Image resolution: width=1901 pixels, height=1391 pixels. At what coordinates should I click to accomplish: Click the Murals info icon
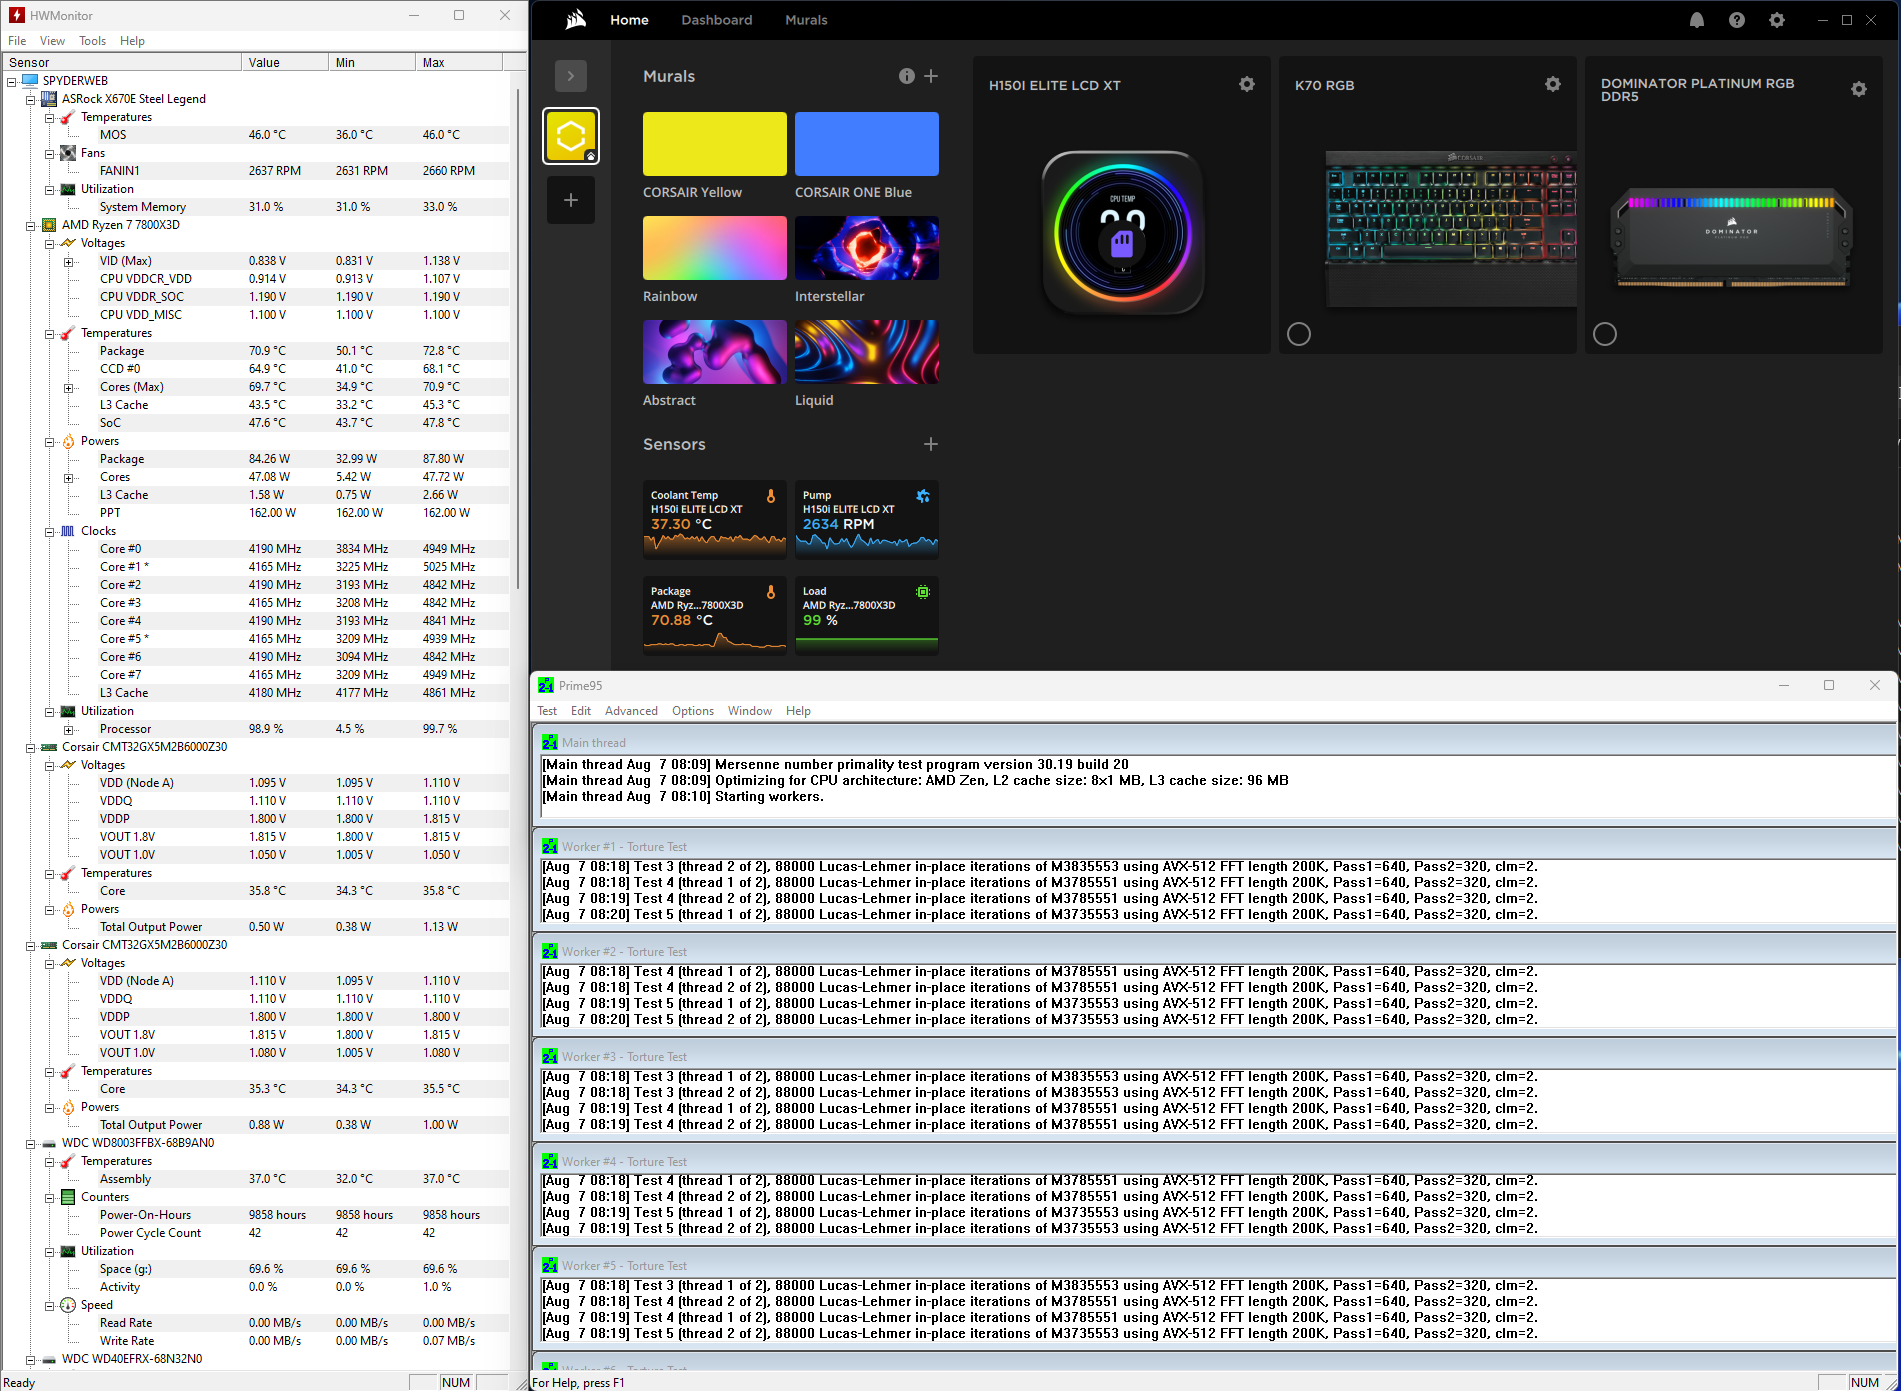tap(907, 76)
